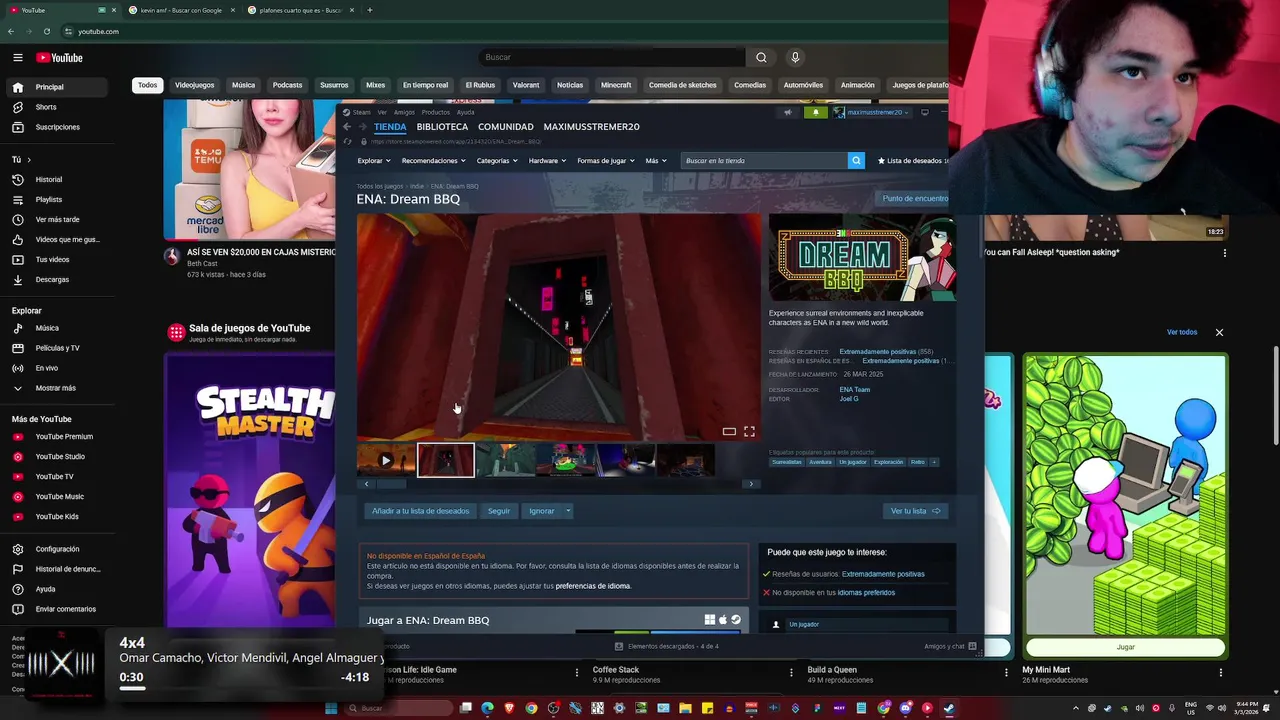Click Steam icon in Windows taskbar

coord(949,708)
